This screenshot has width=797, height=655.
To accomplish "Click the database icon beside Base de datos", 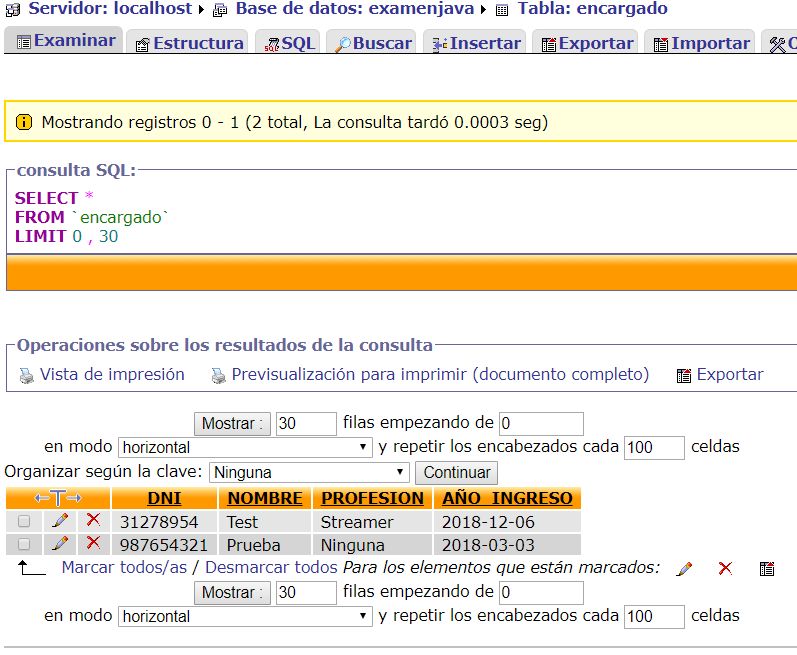I will [220, 10].
